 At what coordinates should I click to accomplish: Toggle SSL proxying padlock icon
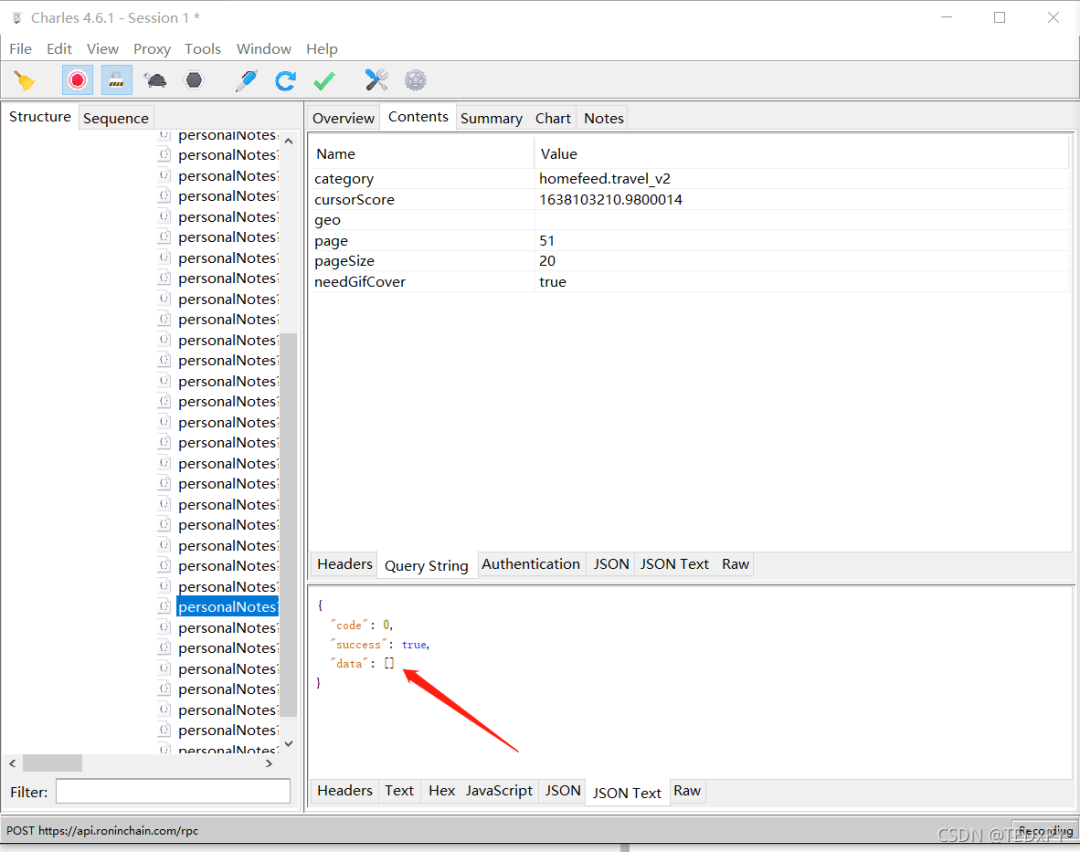[116, 81]
